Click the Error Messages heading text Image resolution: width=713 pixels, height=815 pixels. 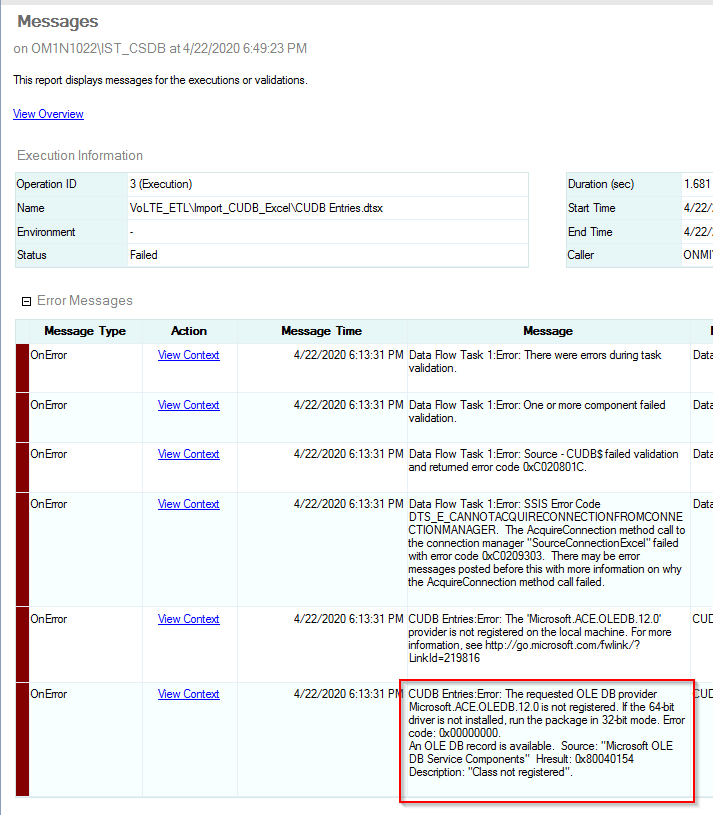[x=85, y=300]
